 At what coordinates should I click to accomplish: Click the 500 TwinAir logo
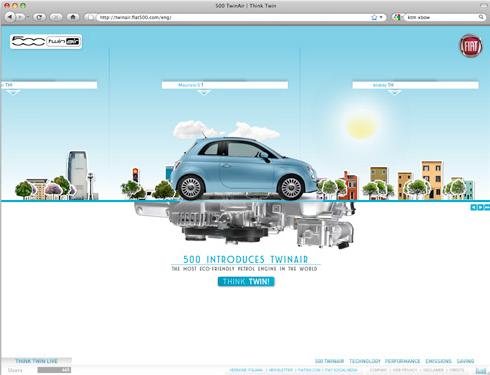(x=46, y=42)
